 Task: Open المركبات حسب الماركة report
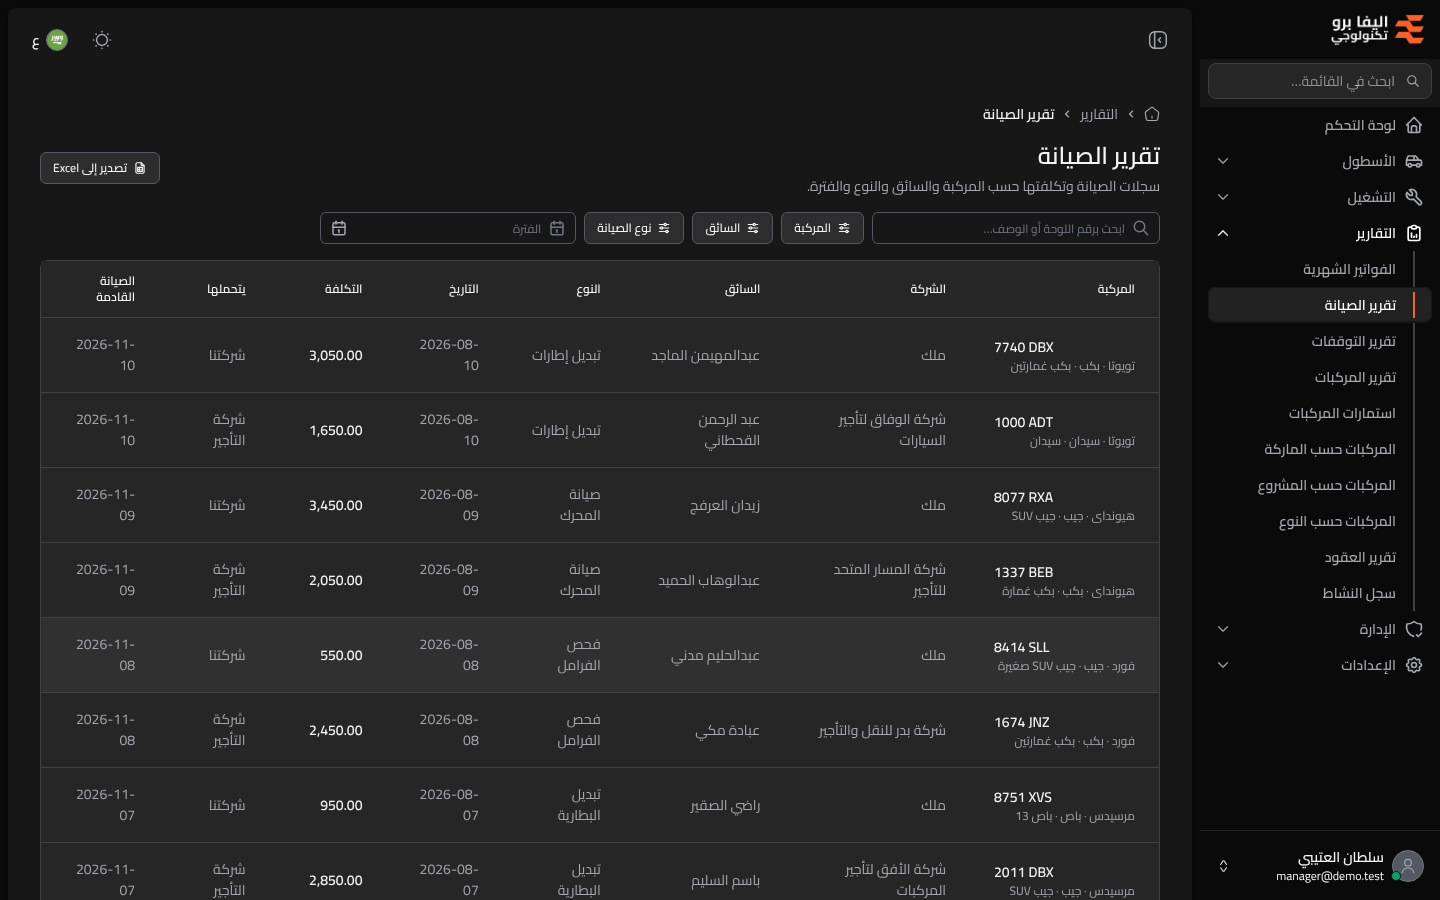(x=1330, y=449)
